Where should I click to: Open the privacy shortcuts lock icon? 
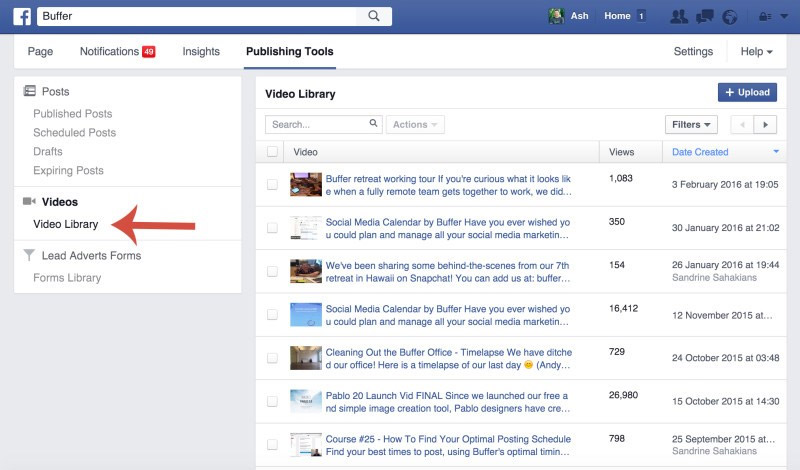pos(766,16)
